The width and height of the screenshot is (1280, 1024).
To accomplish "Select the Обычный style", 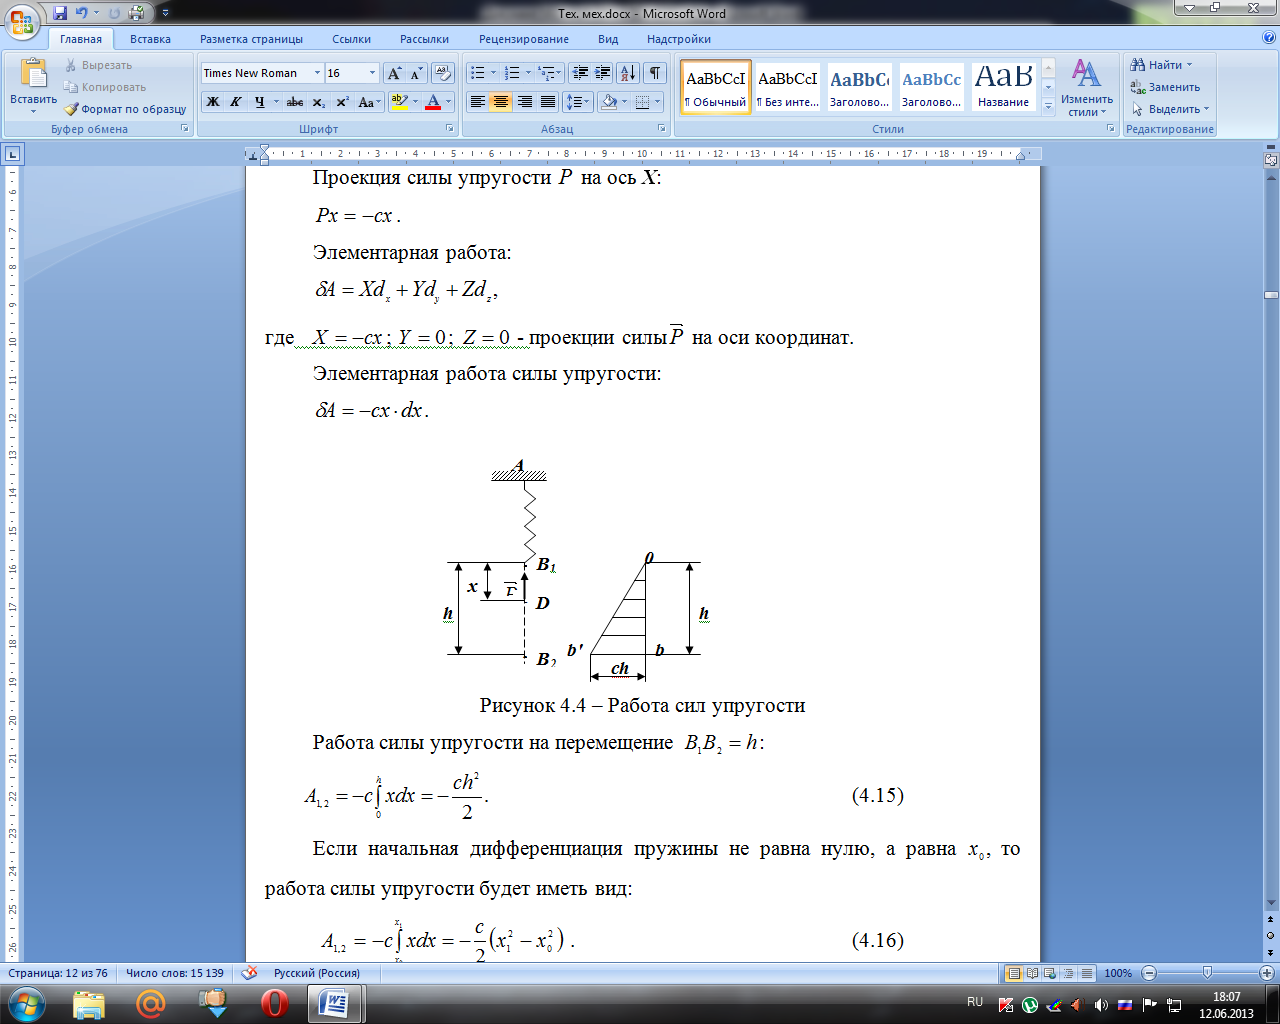I will (x=716, y=87).
